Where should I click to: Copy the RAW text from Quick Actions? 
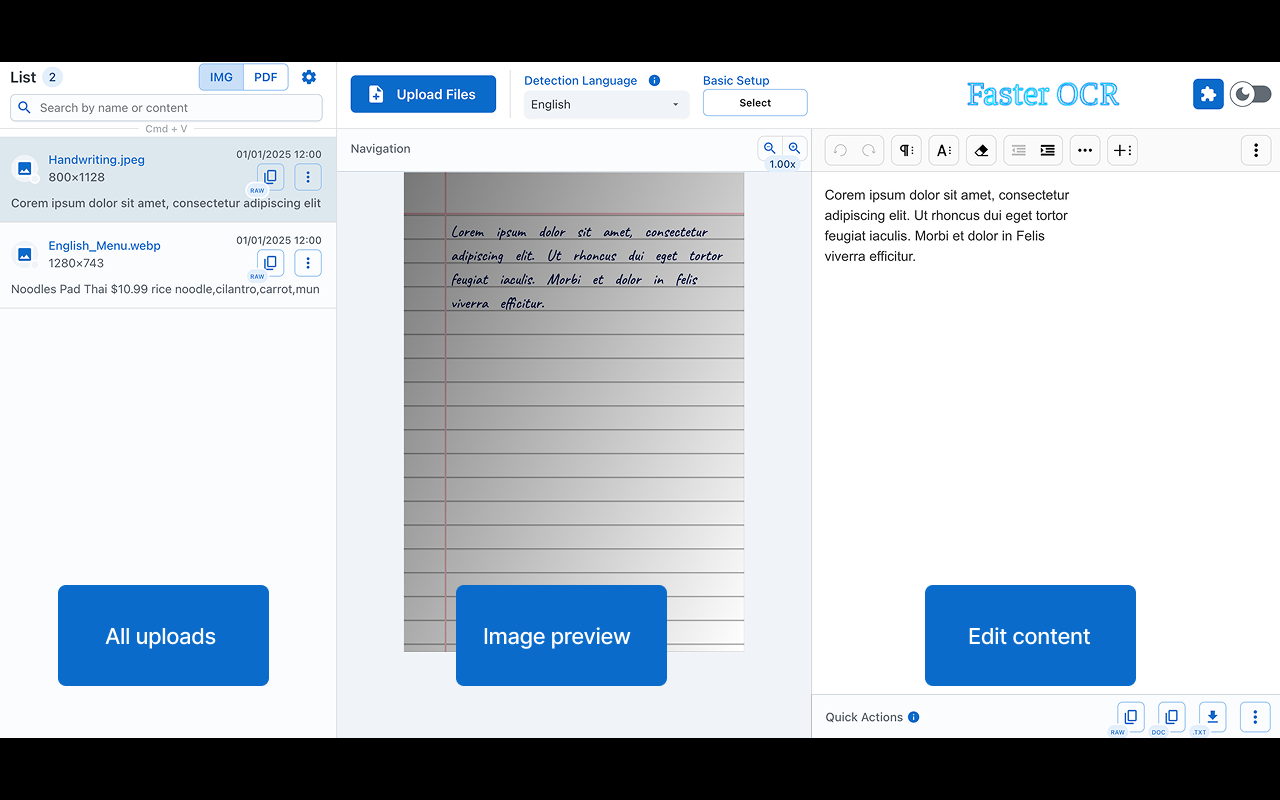[x=1130, y=716]
